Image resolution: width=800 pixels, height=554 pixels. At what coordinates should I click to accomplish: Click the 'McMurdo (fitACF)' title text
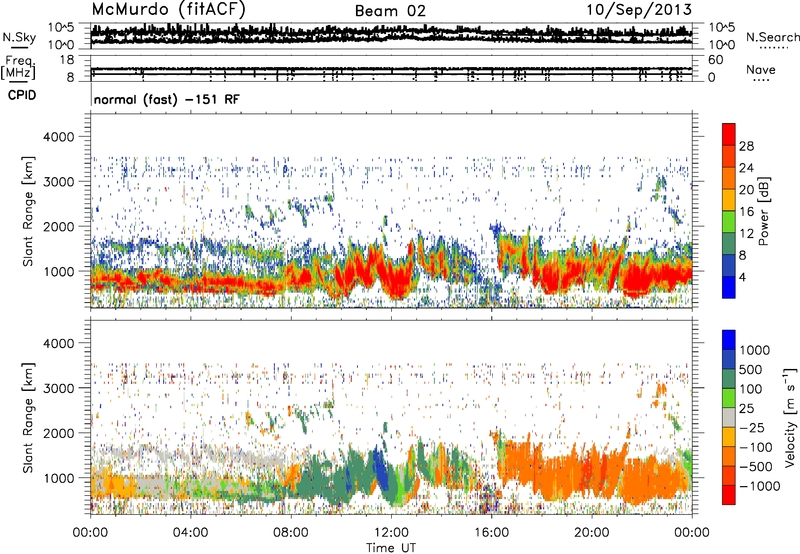(x=168, y=10)
